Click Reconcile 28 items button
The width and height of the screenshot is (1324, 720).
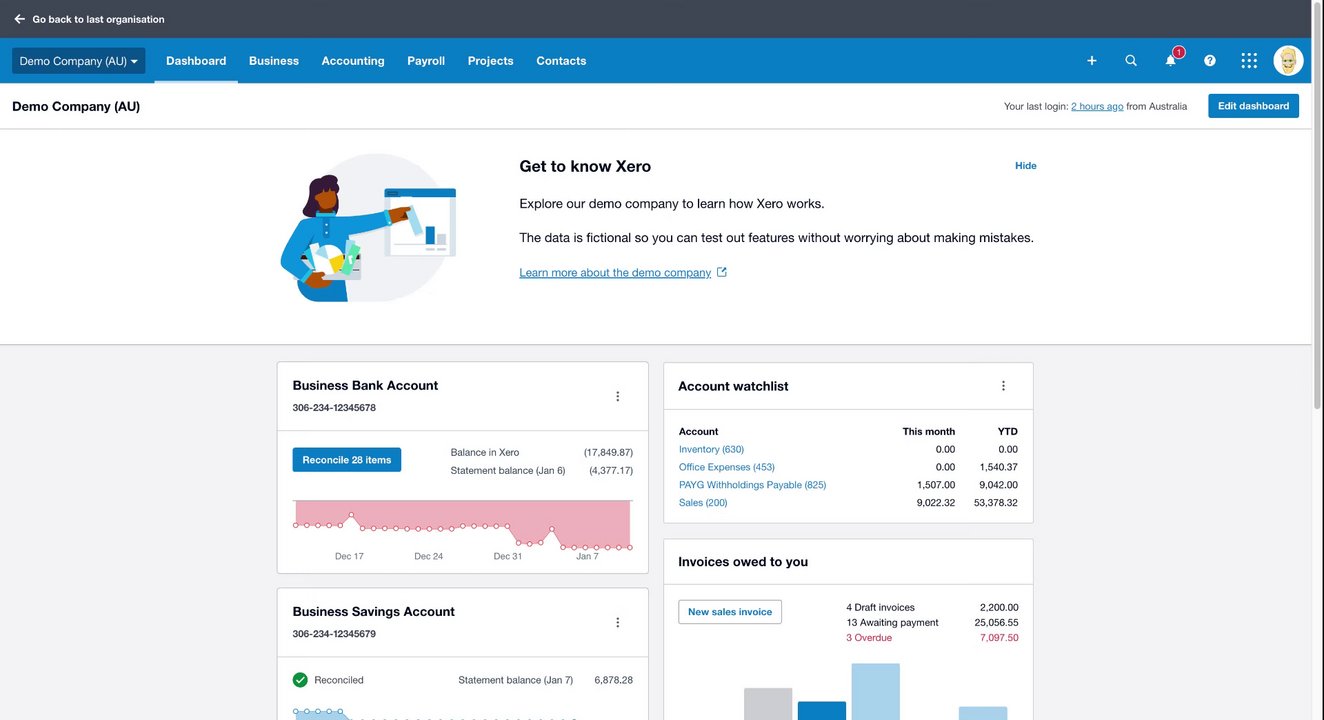pos(347,460)
